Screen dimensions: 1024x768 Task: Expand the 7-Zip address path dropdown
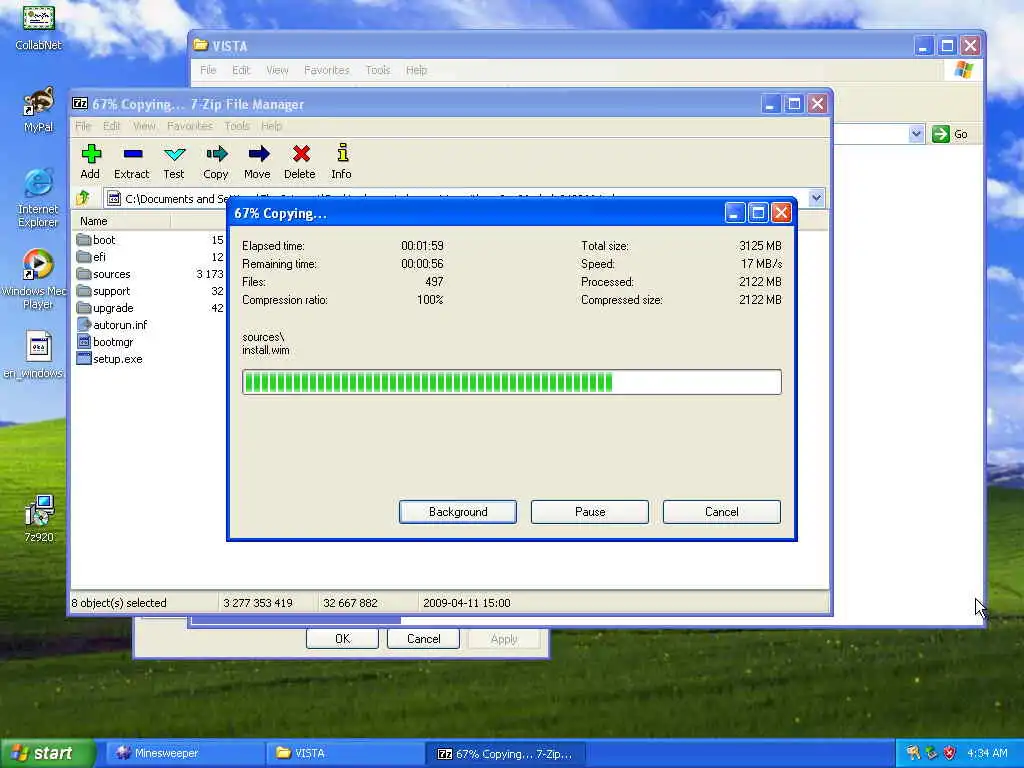816,198
